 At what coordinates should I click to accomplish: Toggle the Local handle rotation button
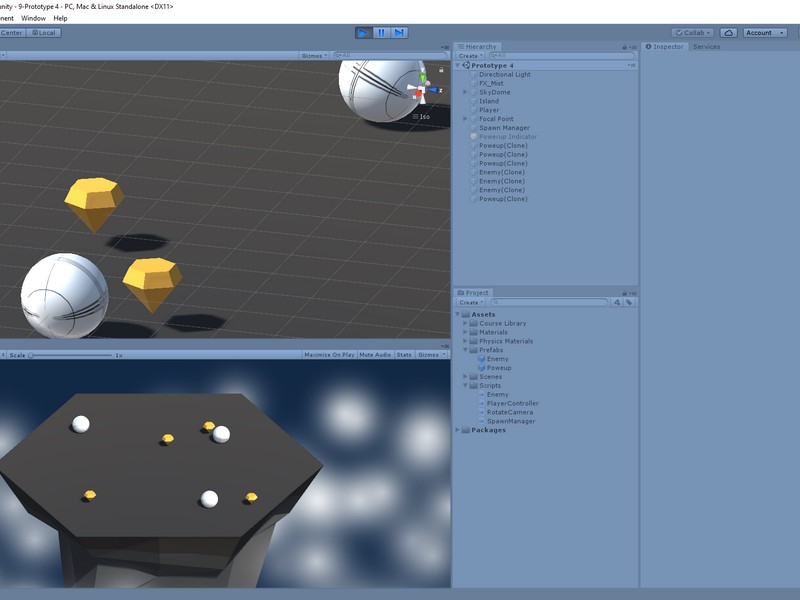[43, 33]
